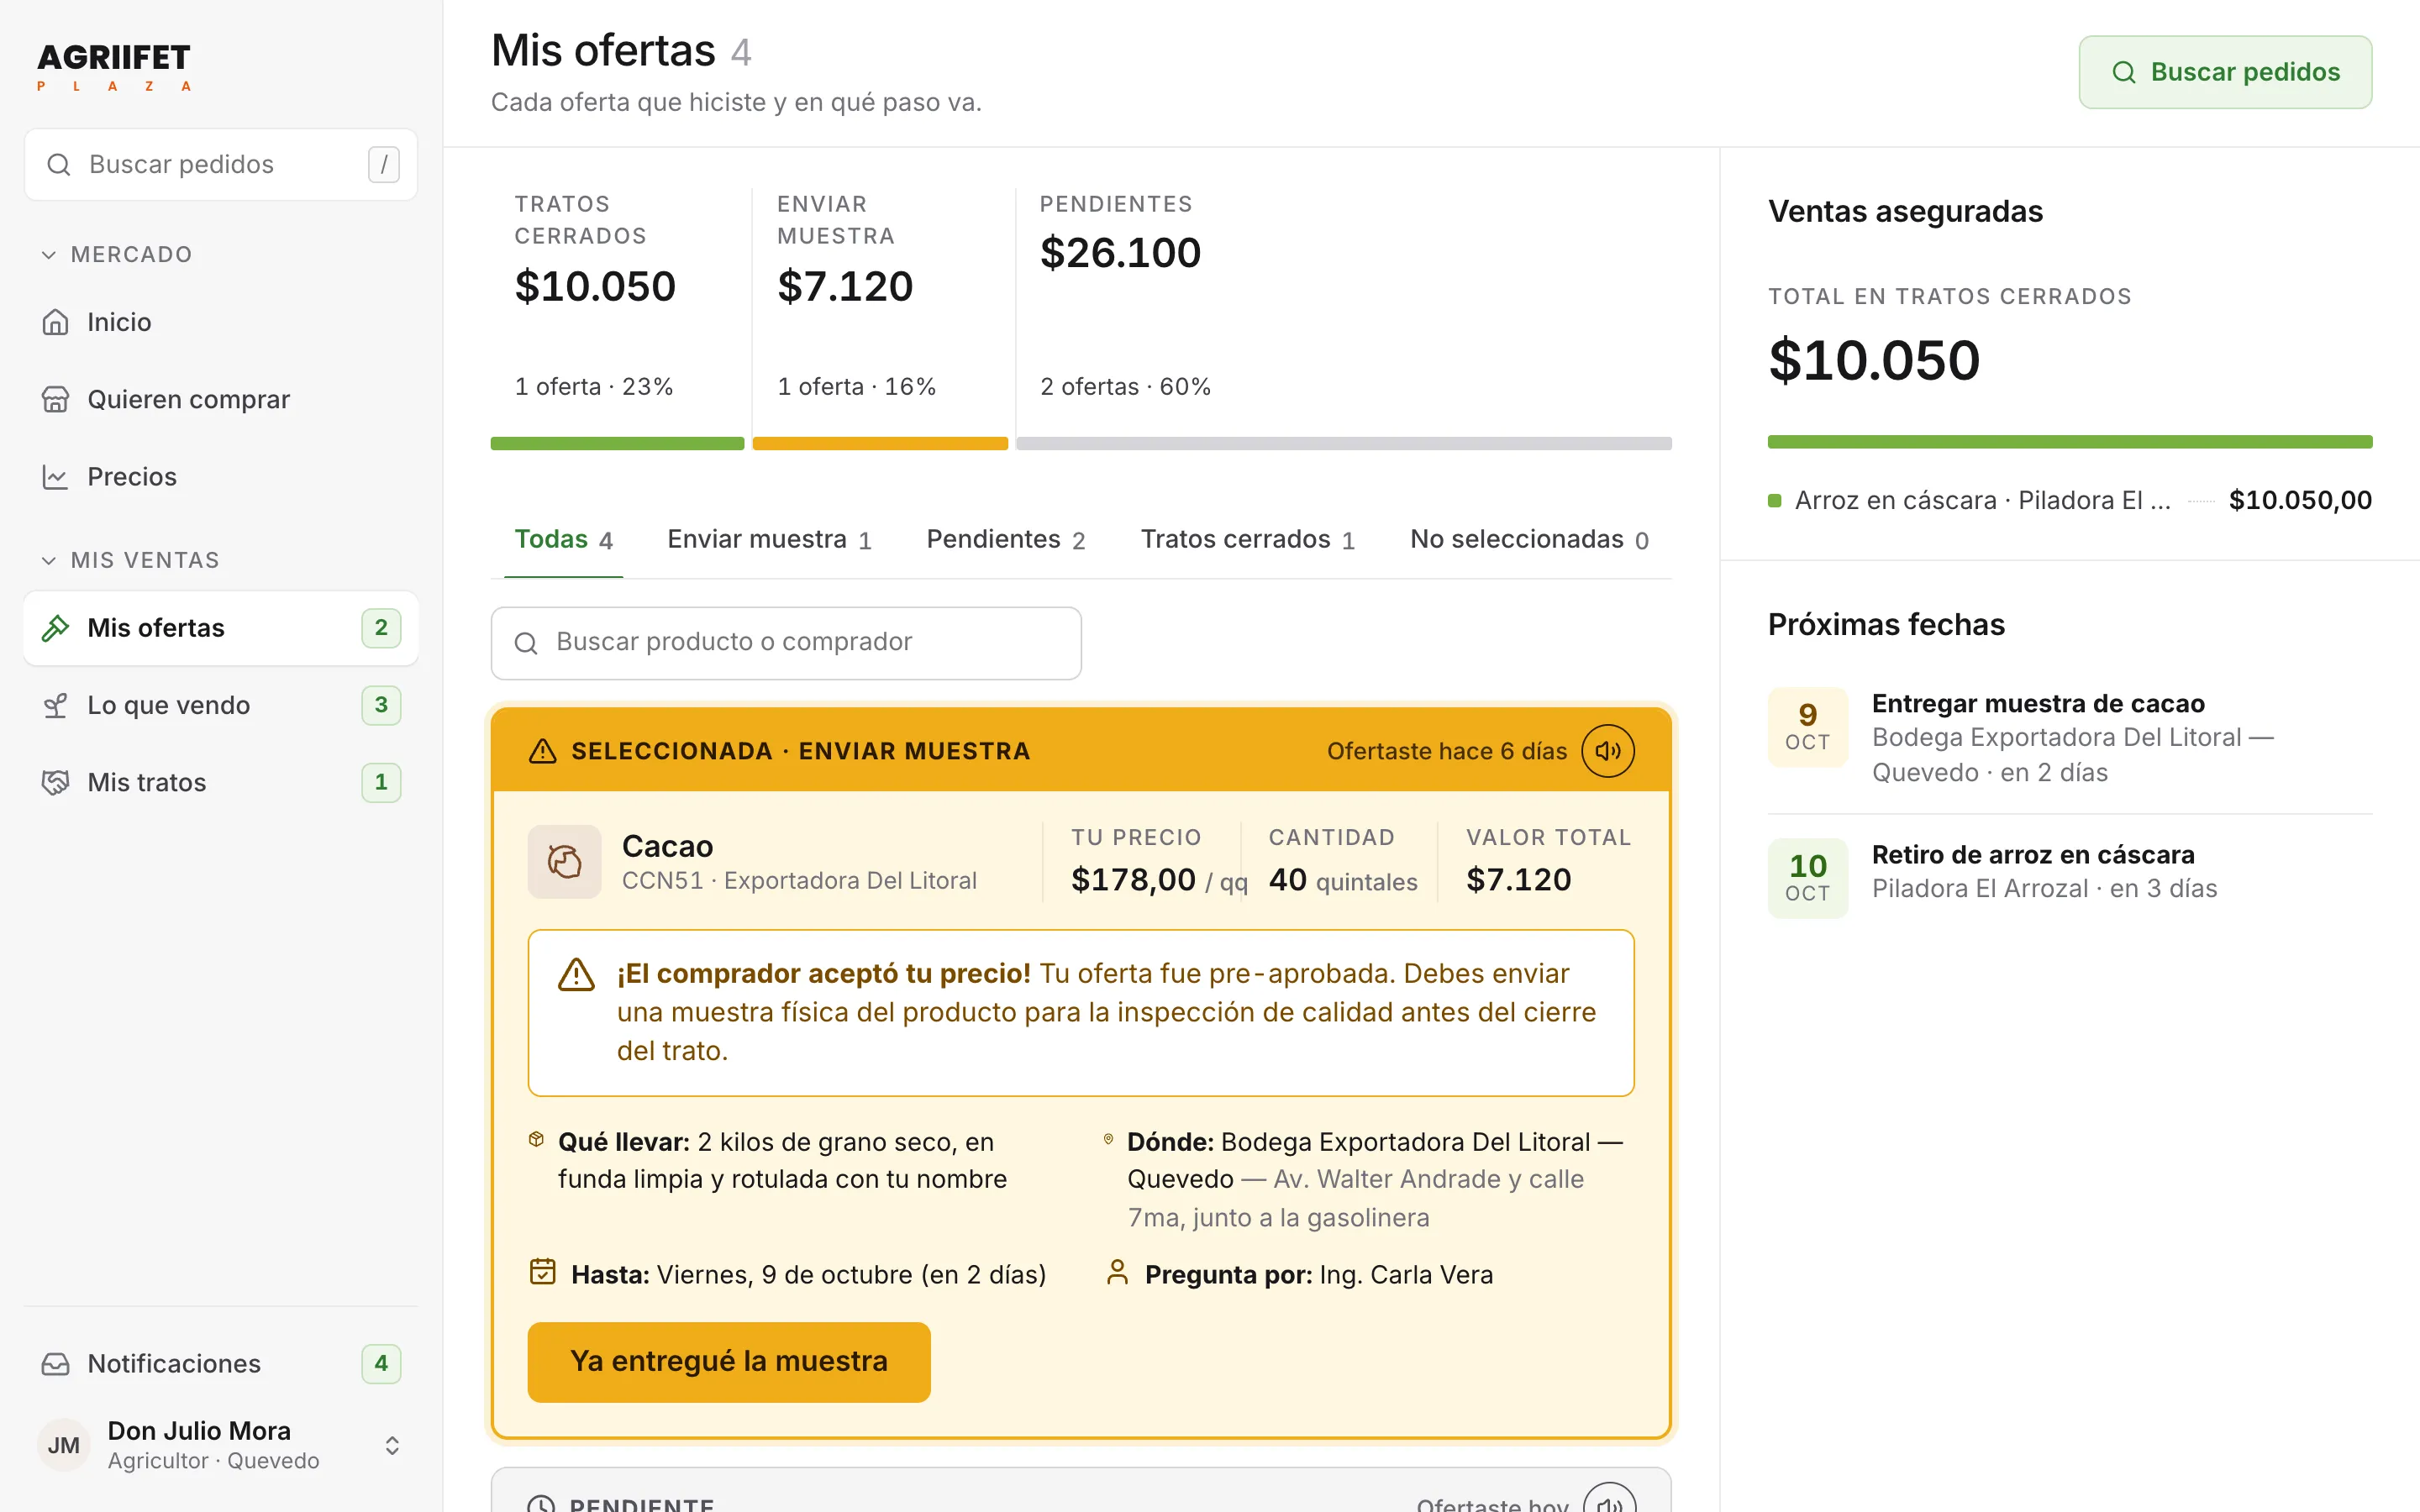Image resolution: width=2420 pixels, height=1512 pixels.
Task: Collapse the MERCADO sidebar section
Action: (x=116, y=254)
